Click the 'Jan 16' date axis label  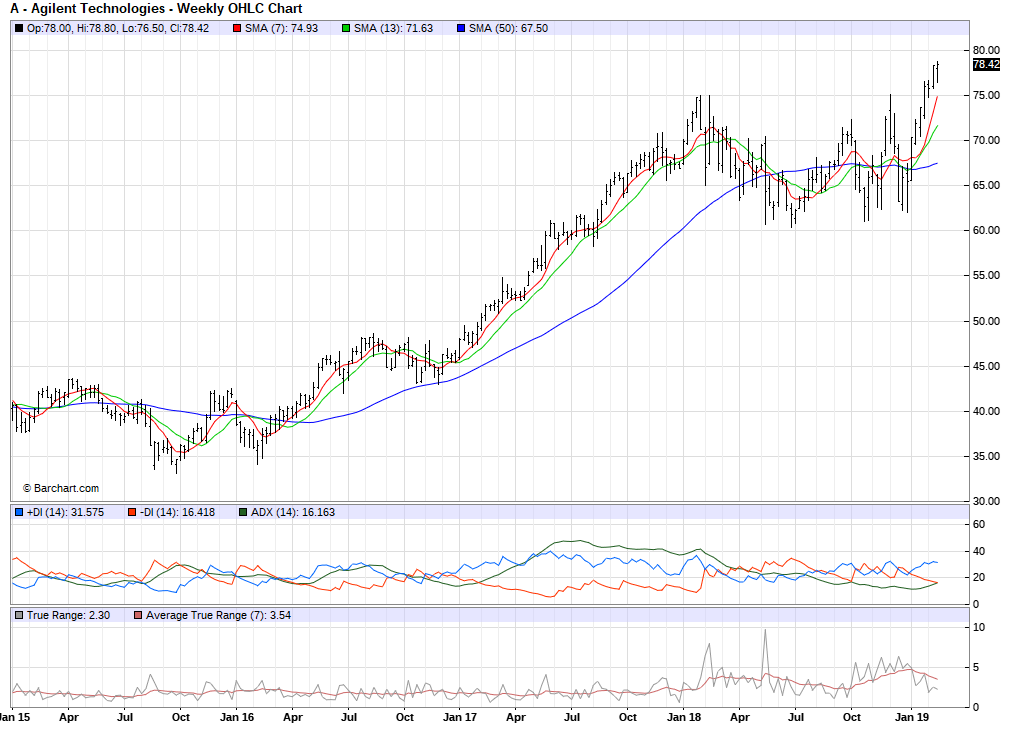(x=237, y=717)
